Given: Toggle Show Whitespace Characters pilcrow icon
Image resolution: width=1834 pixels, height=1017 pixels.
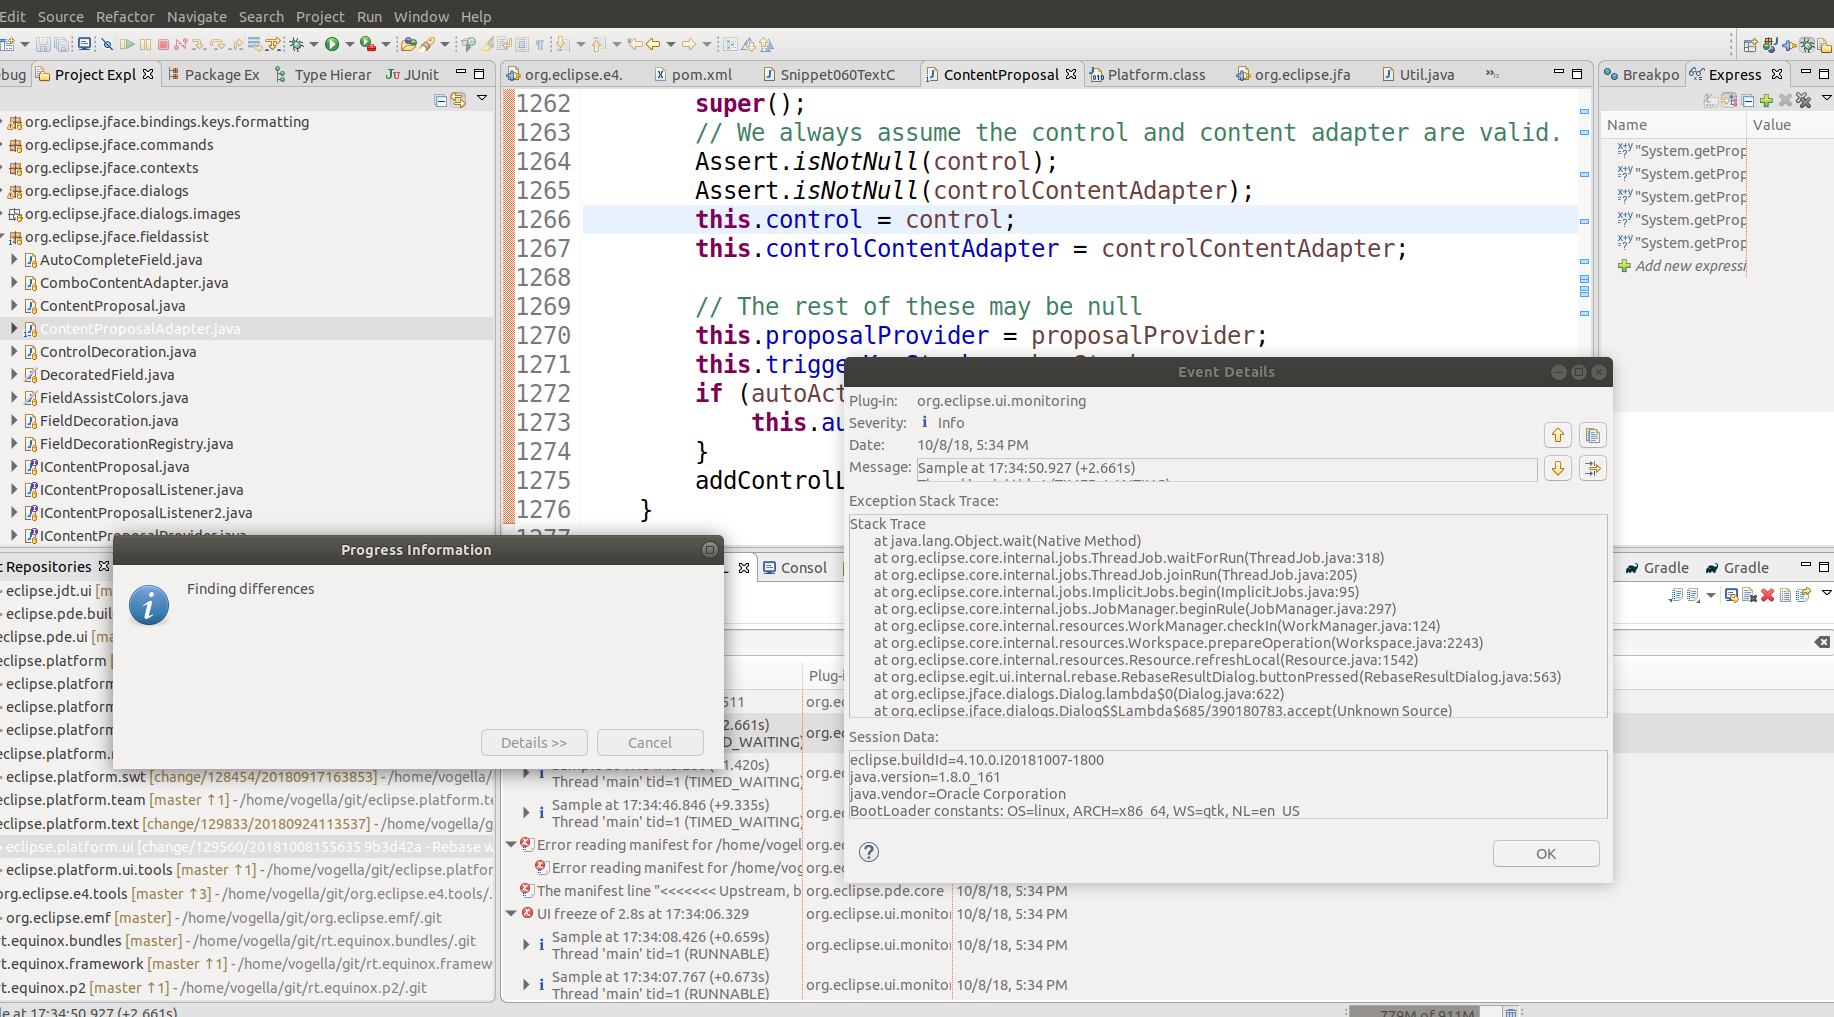Looking at the screenshot, I should click(540, 44).
